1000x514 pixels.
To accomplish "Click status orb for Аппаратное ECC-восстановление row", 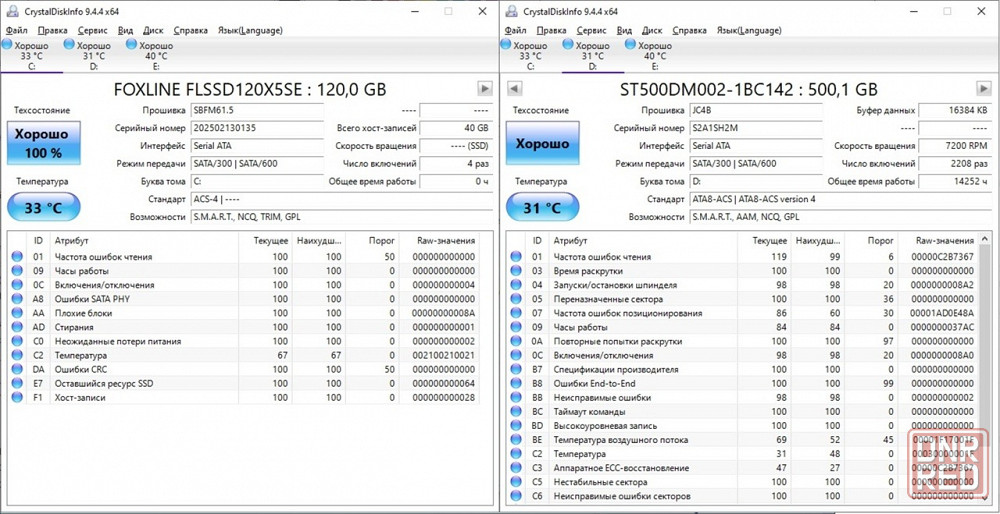I will [x=516, y=467].
